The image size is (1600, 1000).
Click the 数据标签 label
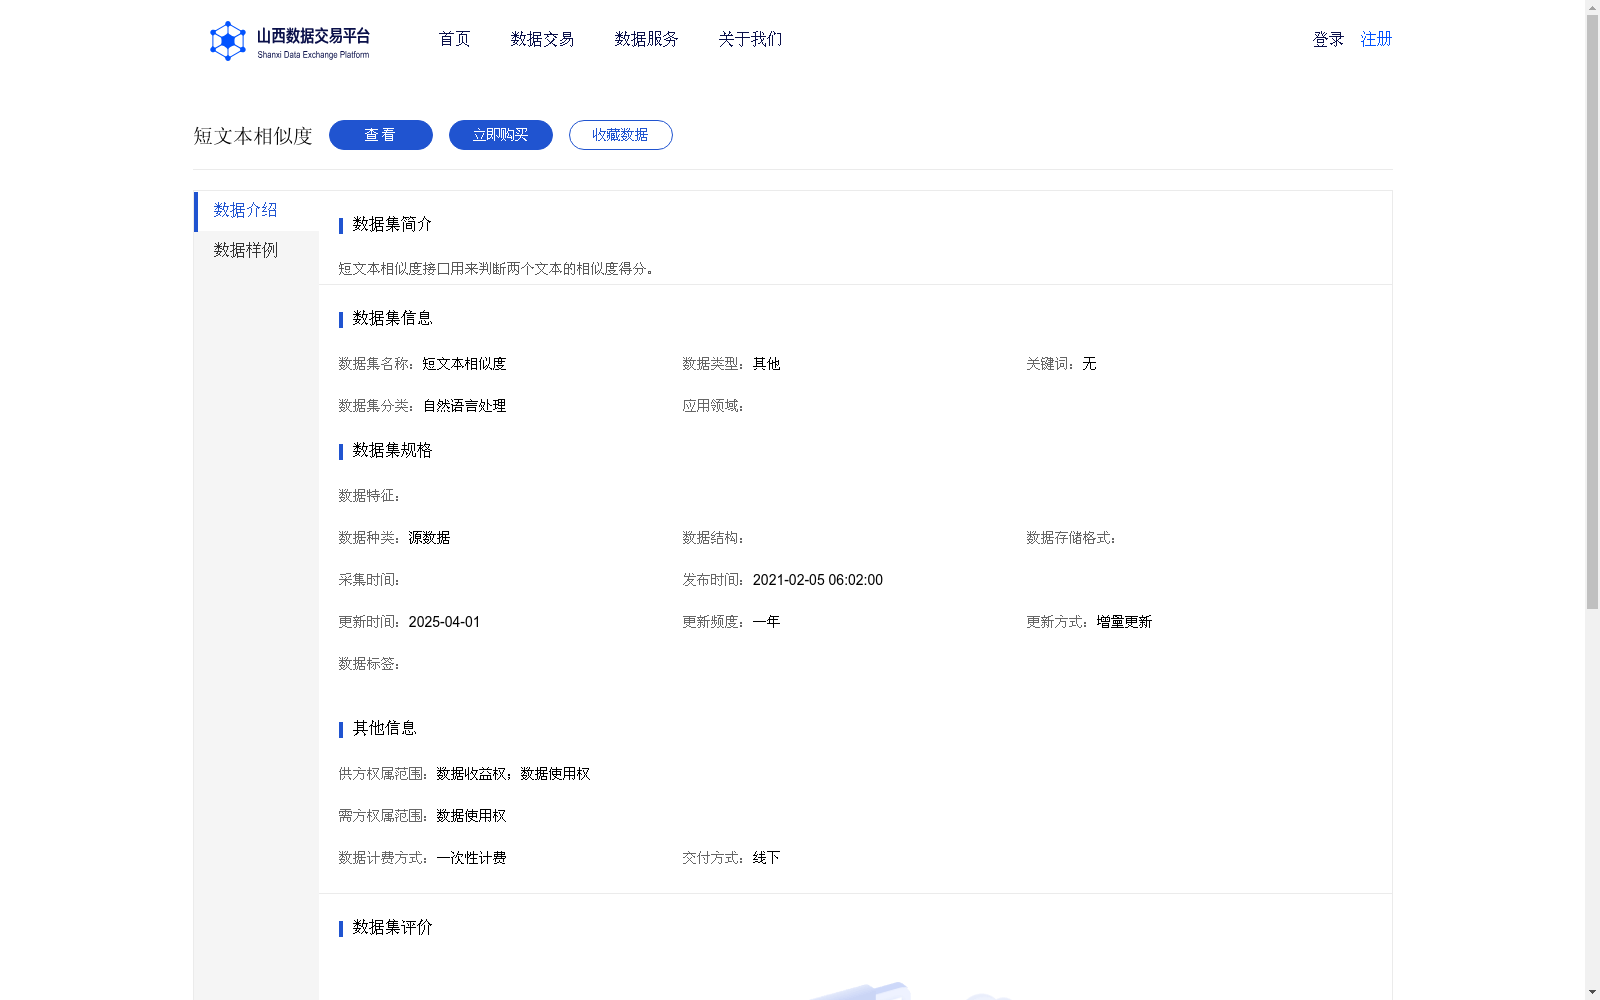369,664
